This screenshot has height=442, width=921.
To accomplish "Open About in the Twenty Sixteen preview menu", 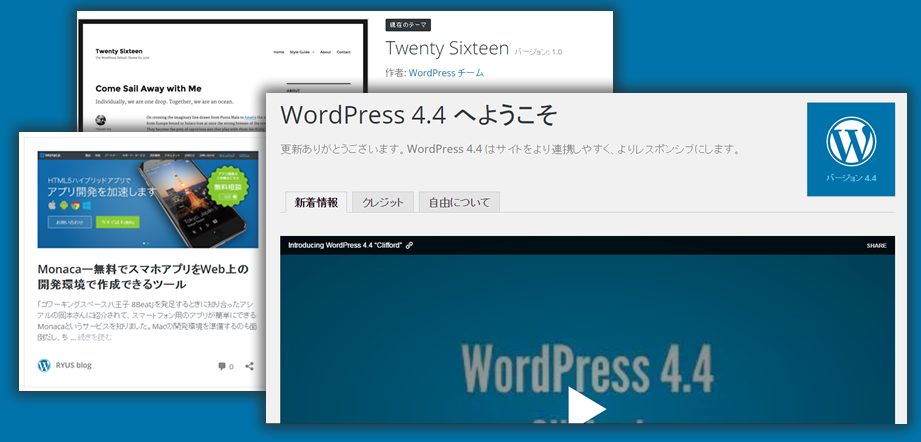I will coord(325,52).
